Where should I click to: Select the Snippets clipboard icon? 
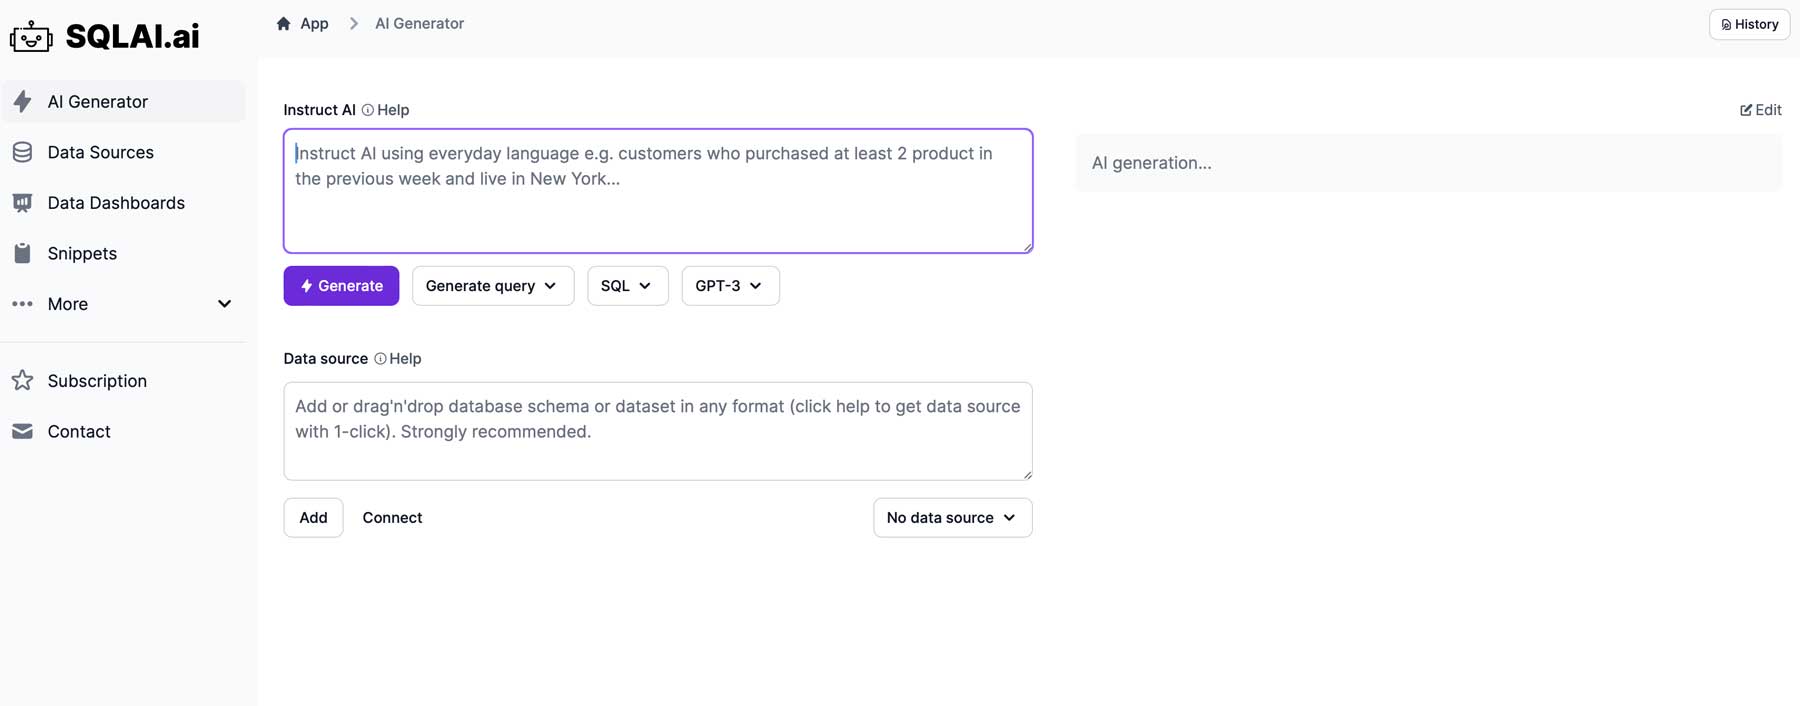click(x=22, y=253)
